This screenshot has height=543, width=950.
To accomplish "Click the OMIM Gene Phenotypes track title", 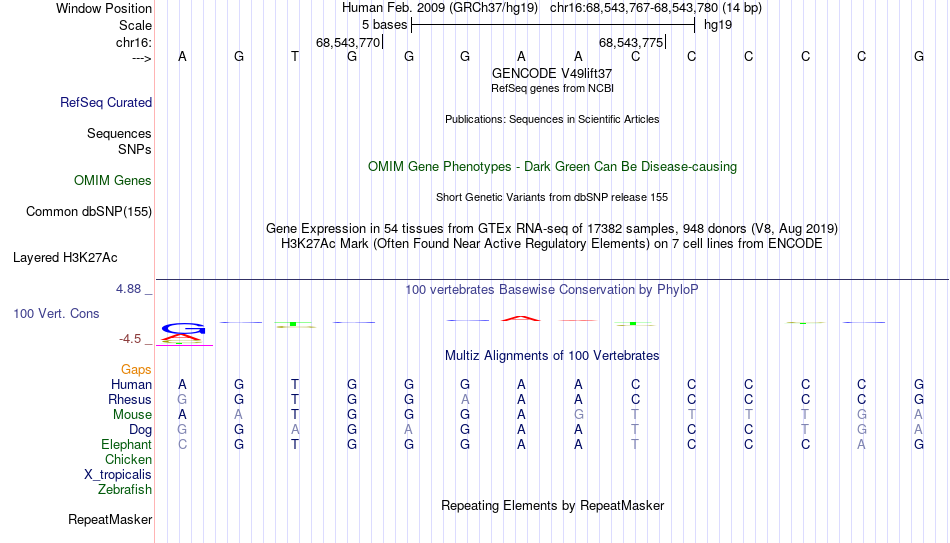I will point(552,167).
